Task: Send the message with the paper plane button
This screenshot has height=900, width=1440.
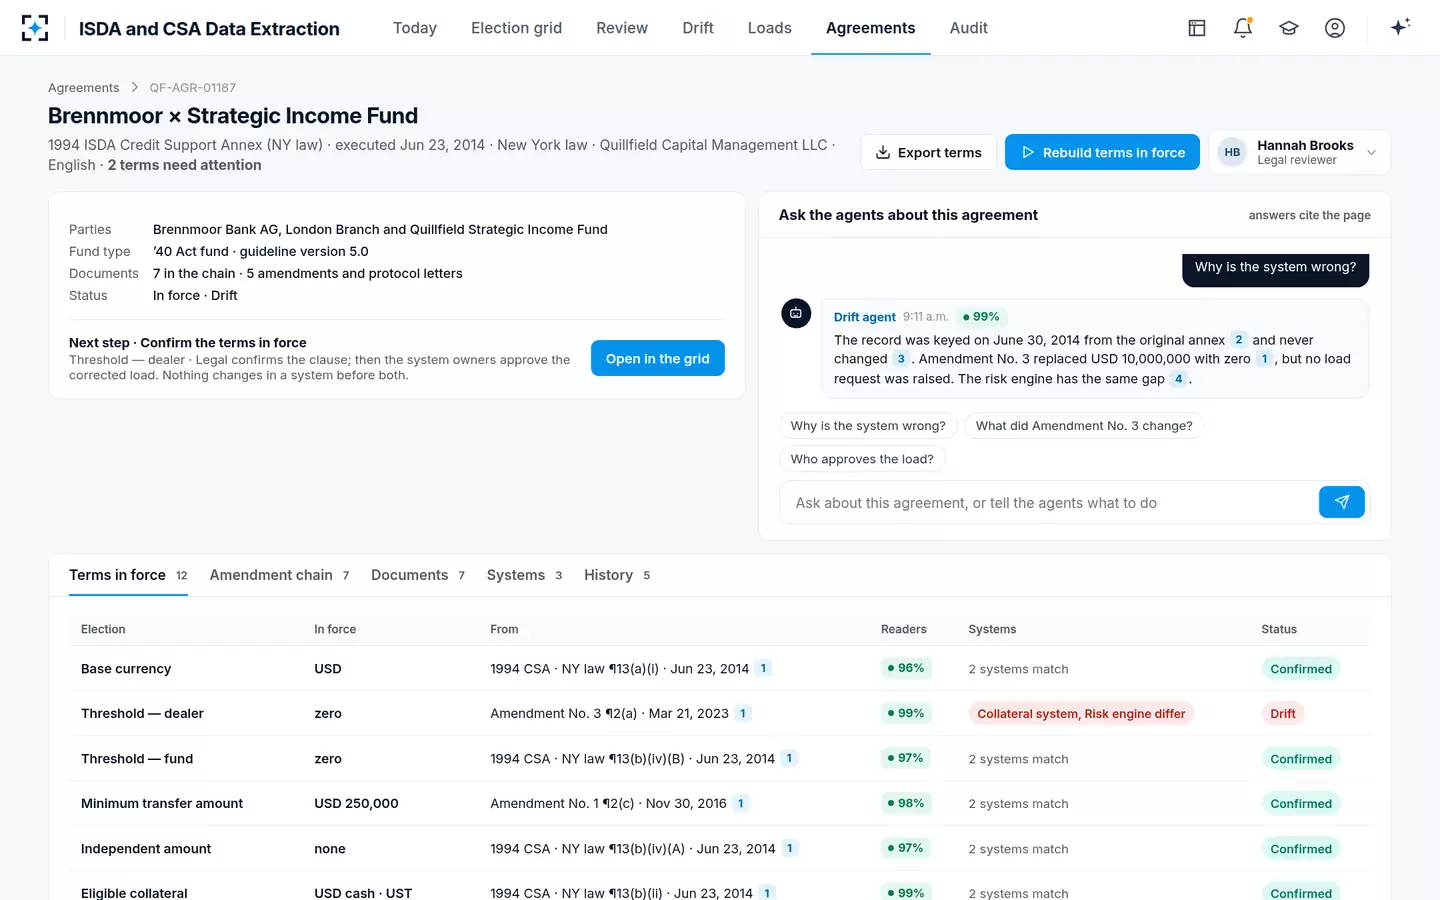Action: click(x=1342, y=502)
